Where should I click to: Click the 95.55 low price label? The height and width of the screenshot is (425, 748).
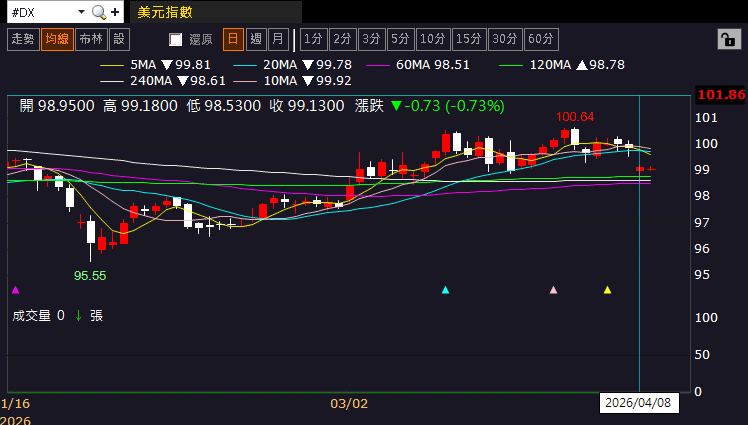pos(90,276)
